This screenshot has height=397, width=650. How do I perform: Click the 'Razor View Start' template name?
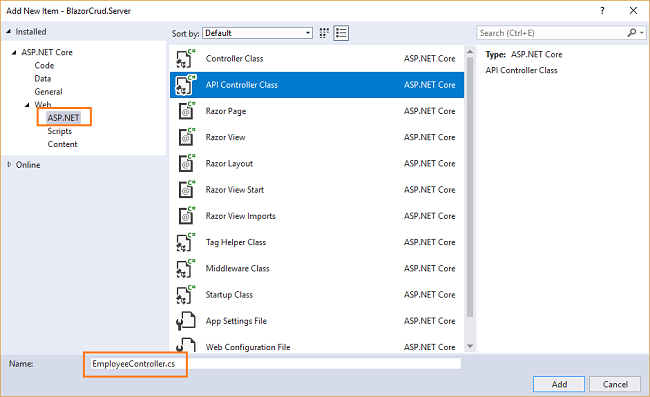click(235, 190)
